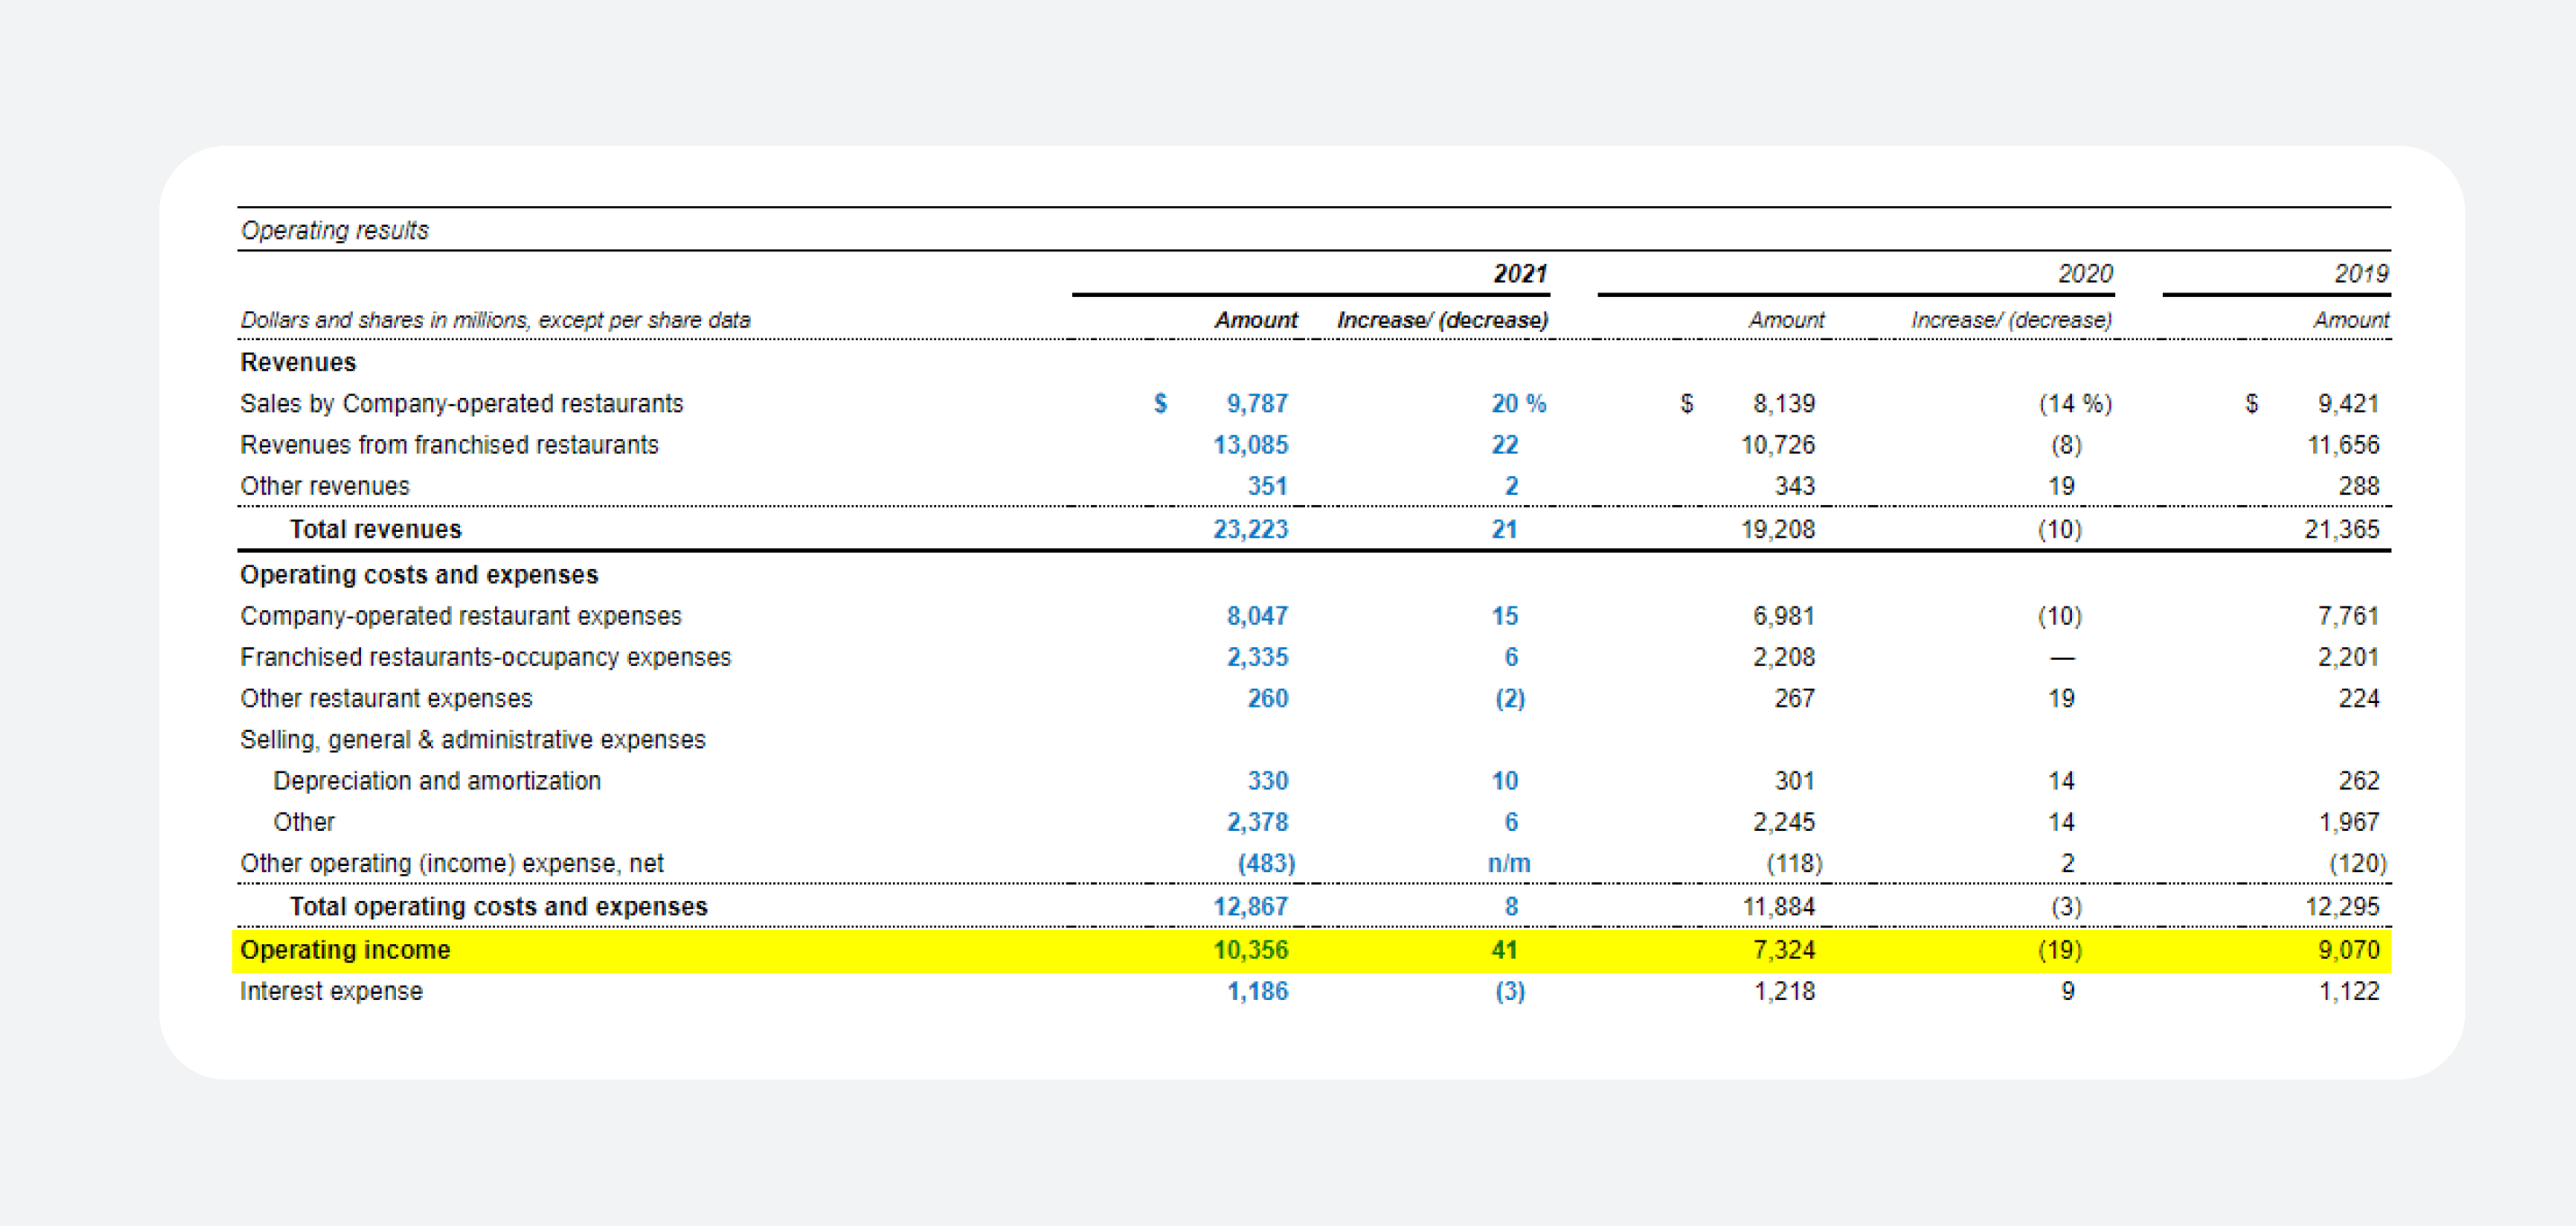Click the 9,070 operating income value
This screenshot has width=2576, height=1226.
click(x=2348, y=950)
